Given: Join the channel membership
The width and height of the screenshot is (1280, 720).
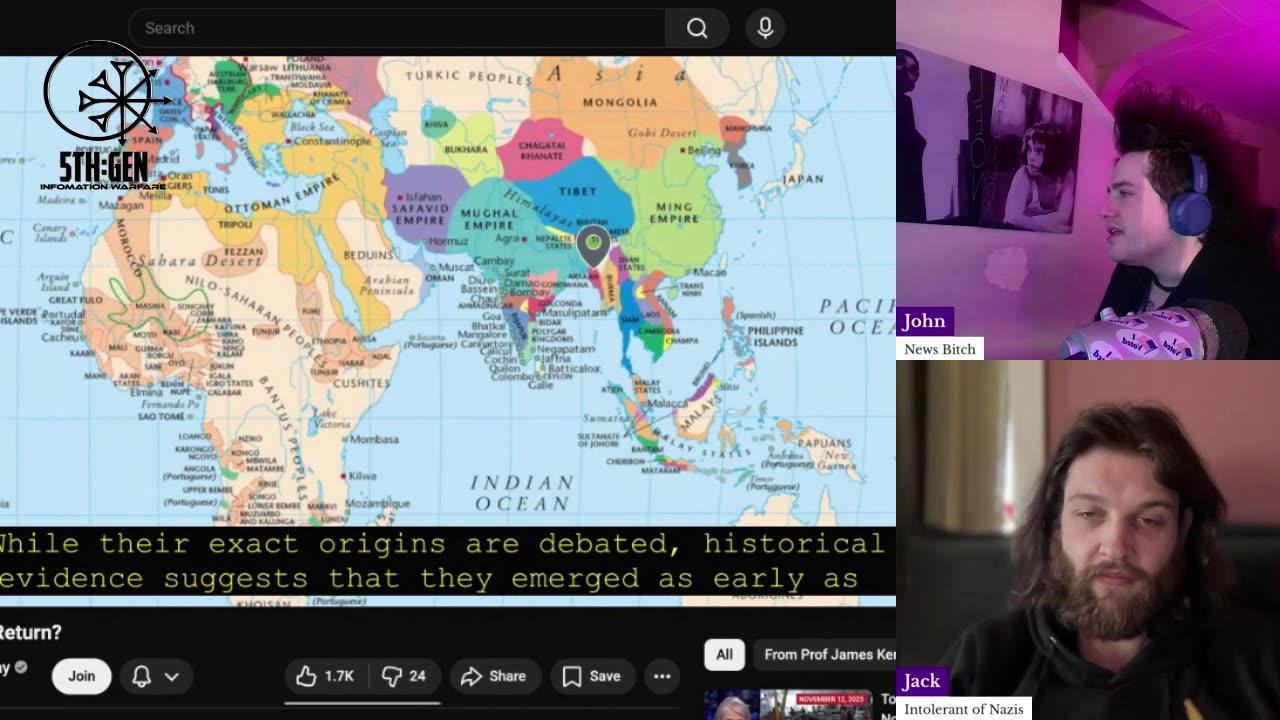Looking at the screenshot, I should pos(81,676).
